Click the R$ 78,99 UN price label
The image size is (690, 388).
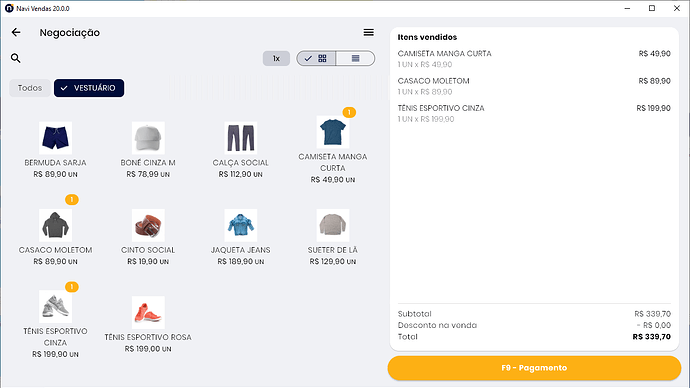148,174
